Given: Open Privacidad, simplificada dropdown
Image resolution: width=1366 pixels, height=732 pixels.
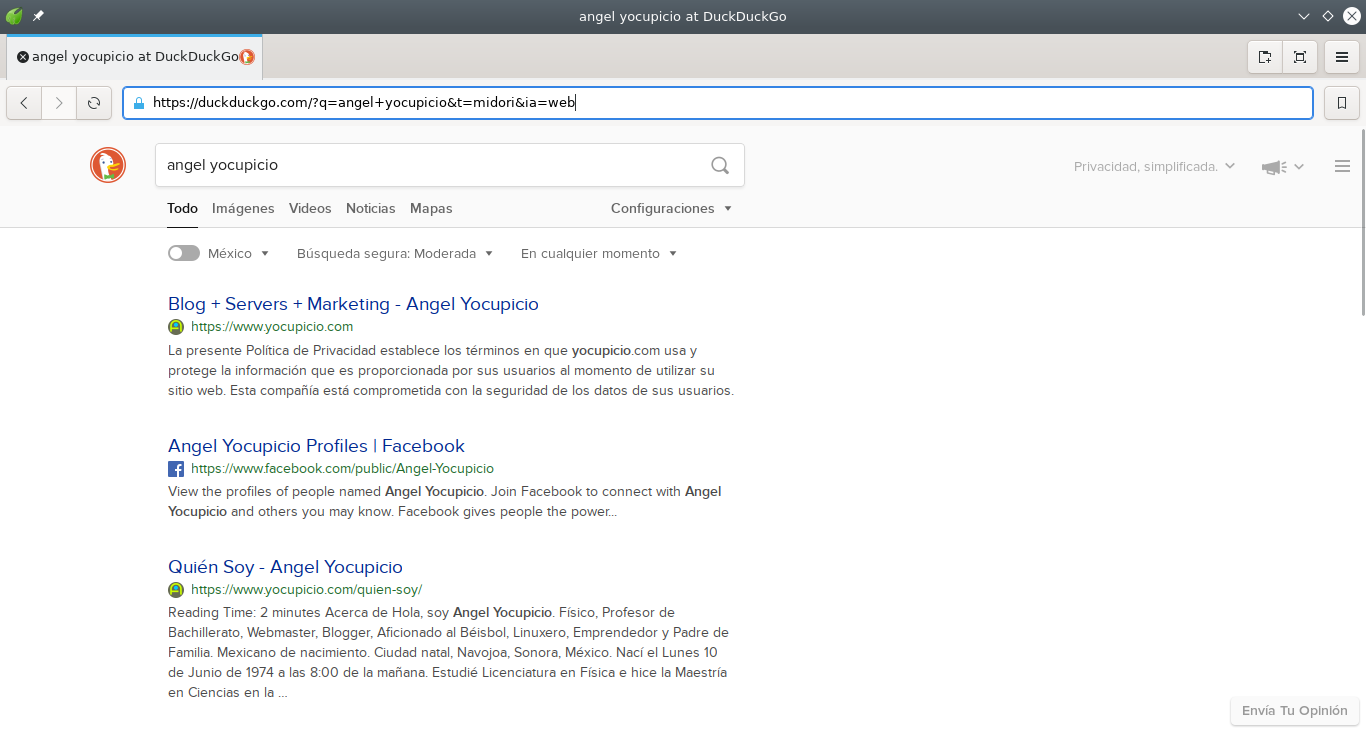Looking at the screenshot, I should (1154, 167).
